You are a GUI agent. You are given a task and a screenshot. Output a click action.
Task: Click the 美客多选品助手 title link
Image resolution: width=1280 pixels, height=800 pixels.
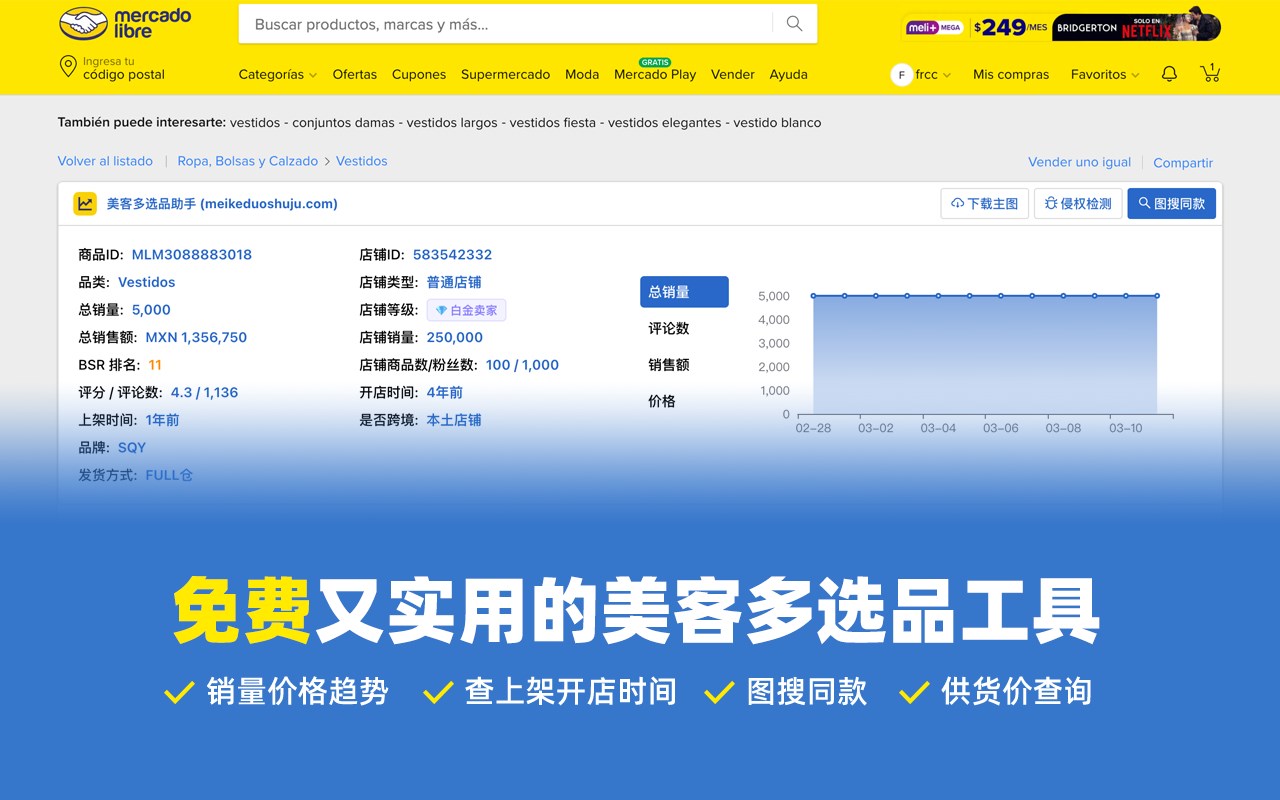pos(222,204)
